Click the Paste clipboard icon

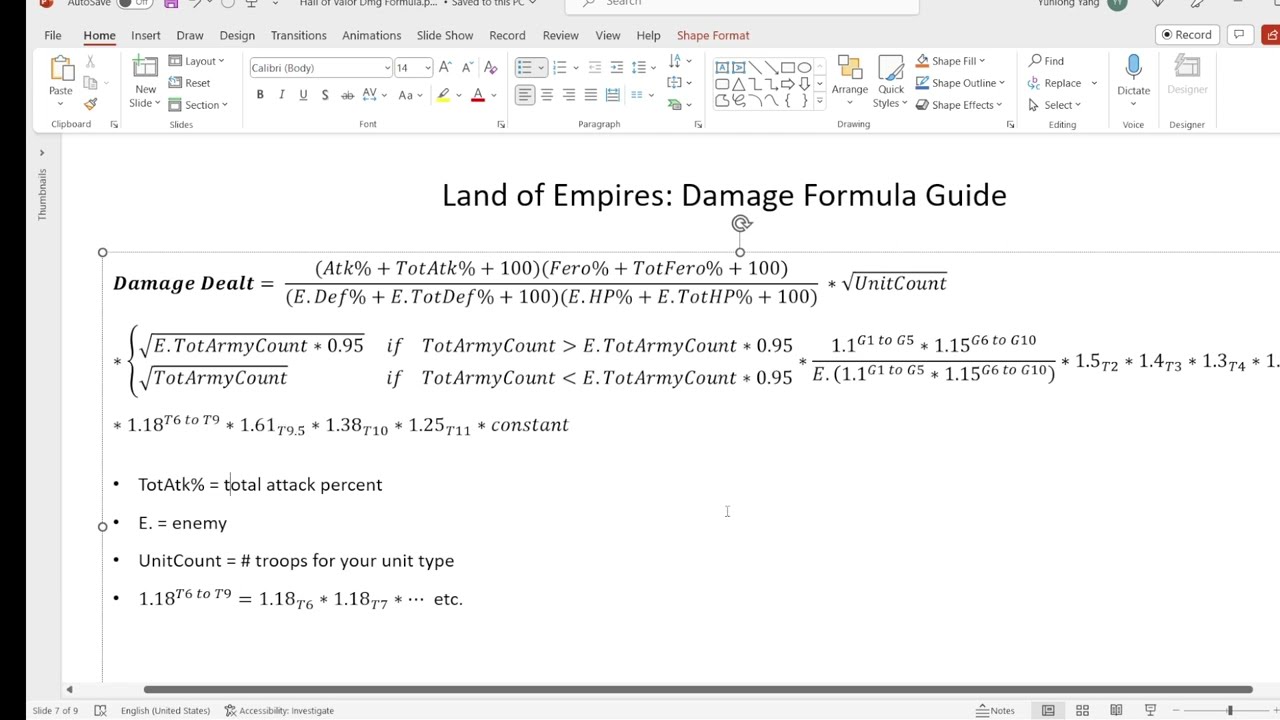pos(61,68)
